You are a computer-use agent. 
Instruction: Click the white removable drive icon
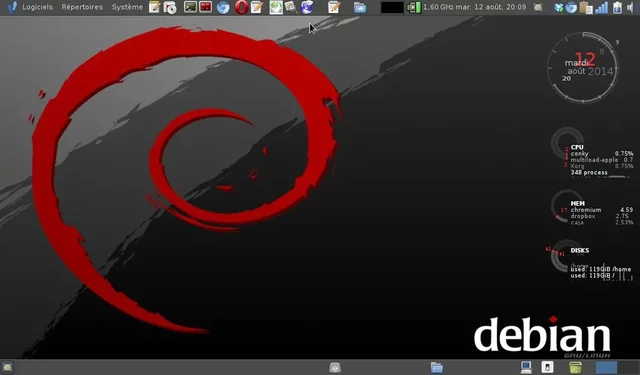point(547,367)
